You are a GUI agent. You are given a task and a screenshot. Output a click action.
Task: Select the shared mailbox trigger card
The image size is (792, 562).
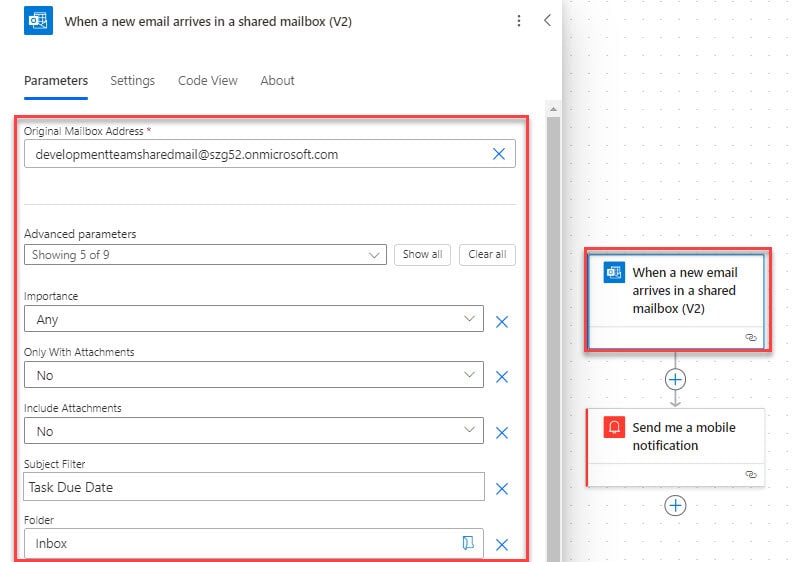click(677, 300)
